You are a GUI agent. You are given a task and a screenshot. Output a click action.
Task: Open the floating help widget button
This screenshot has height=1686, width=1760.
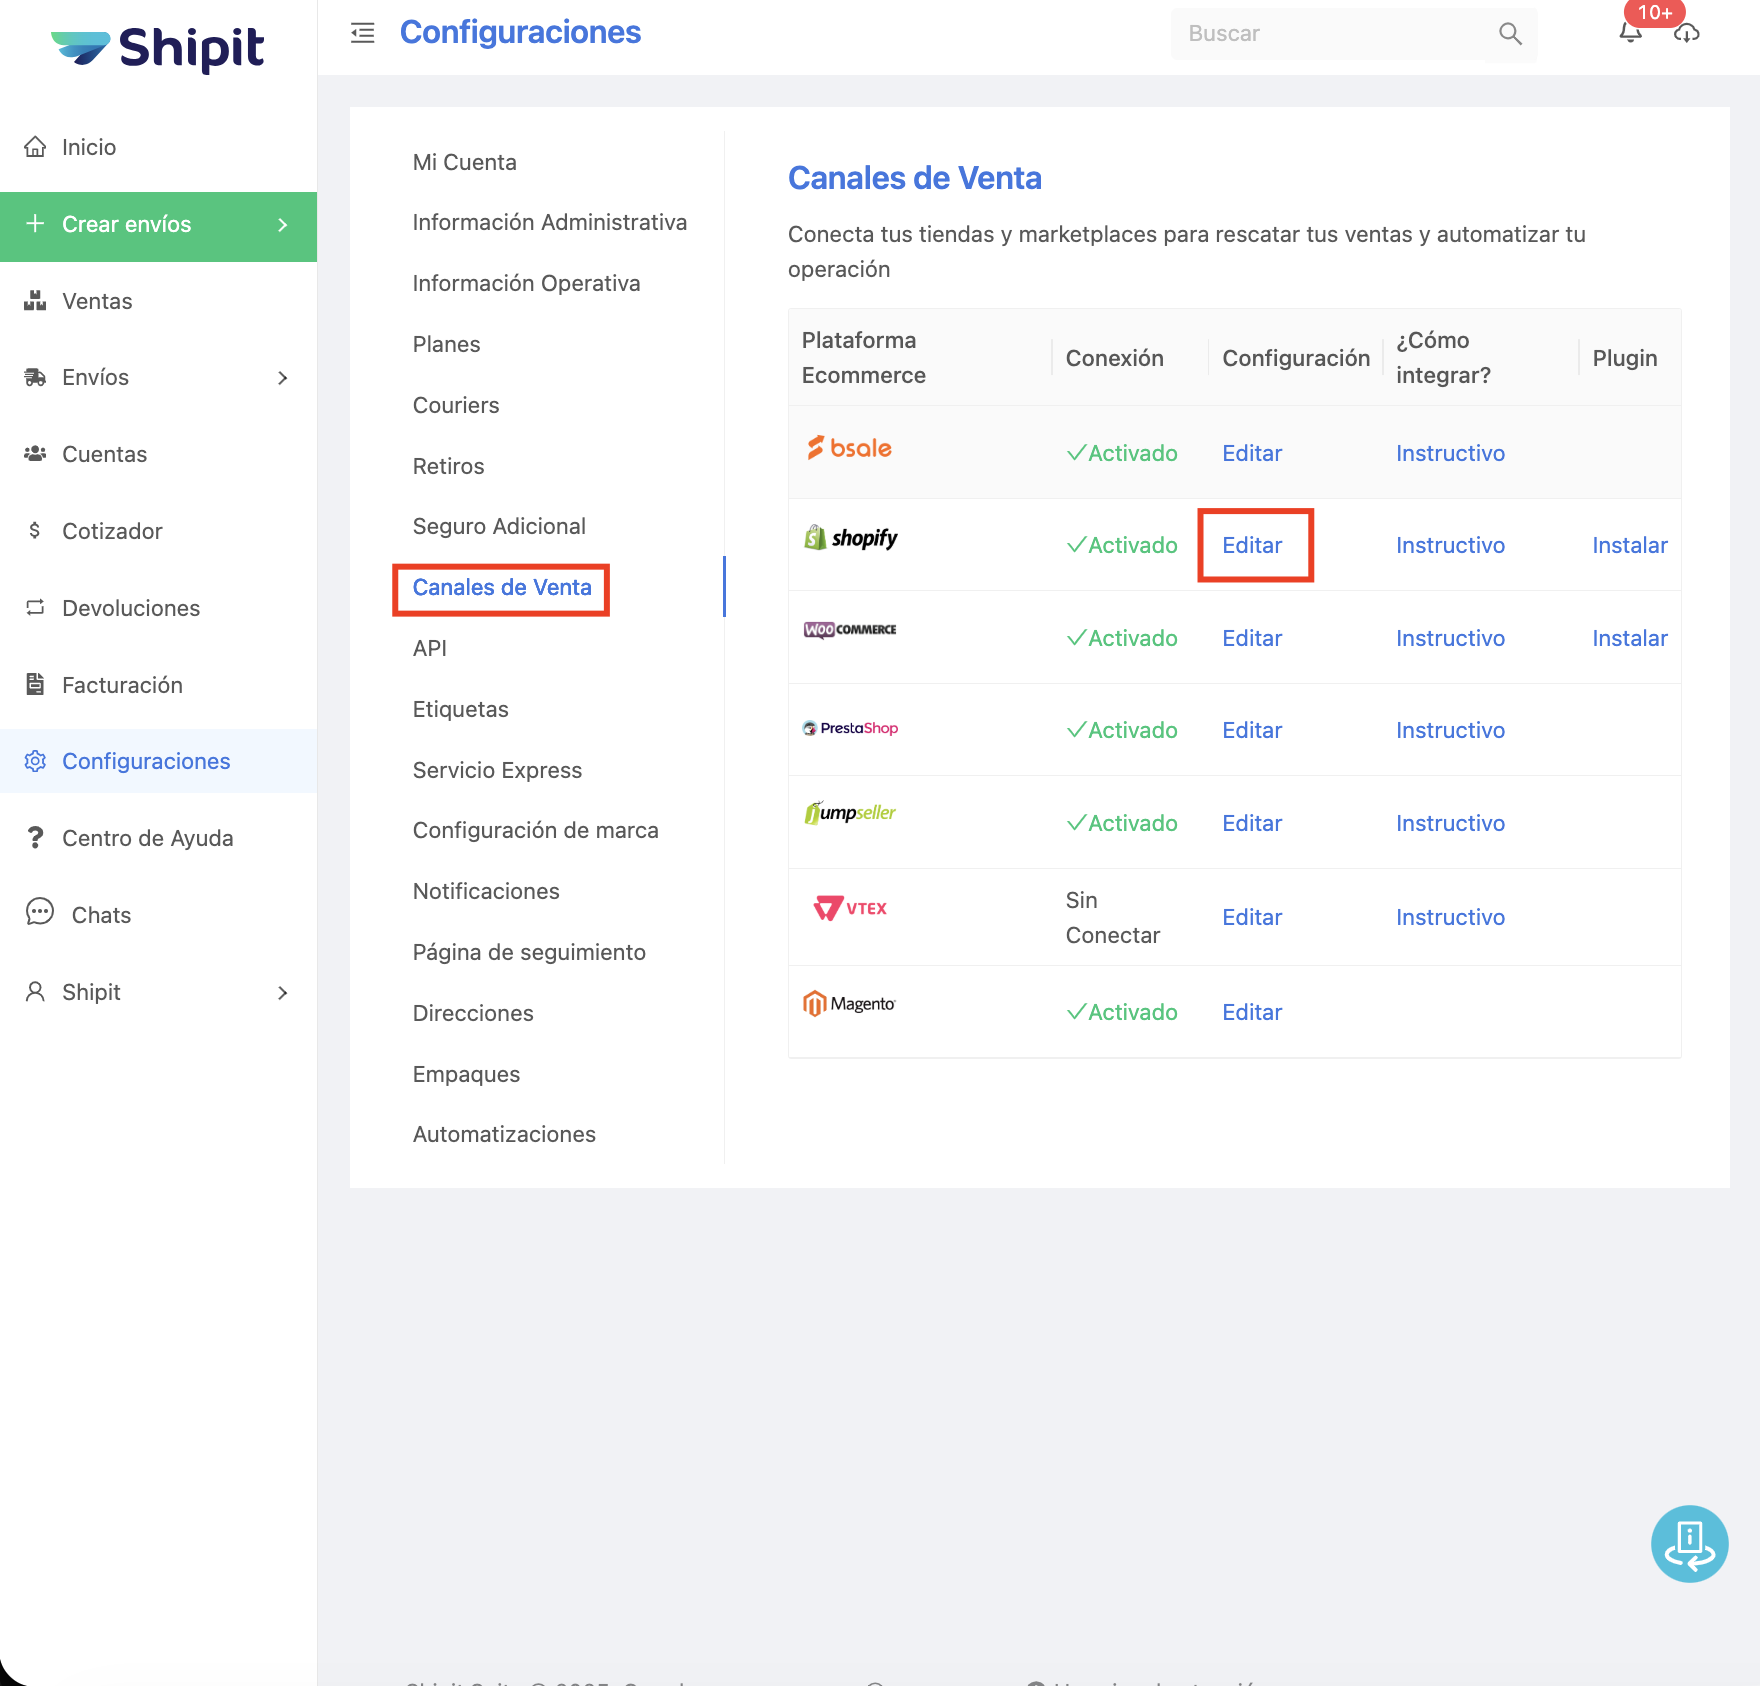[1689, 1543]
